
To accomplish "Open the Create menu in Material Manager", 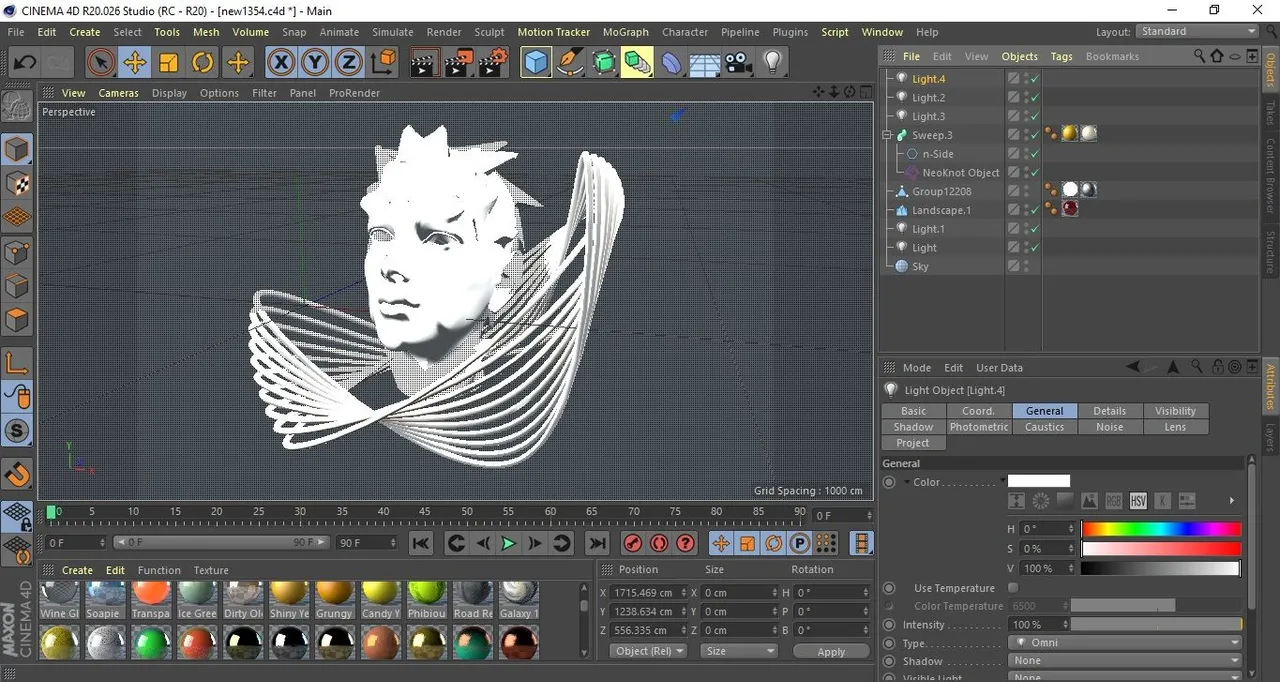I will (x=77, y=570).
